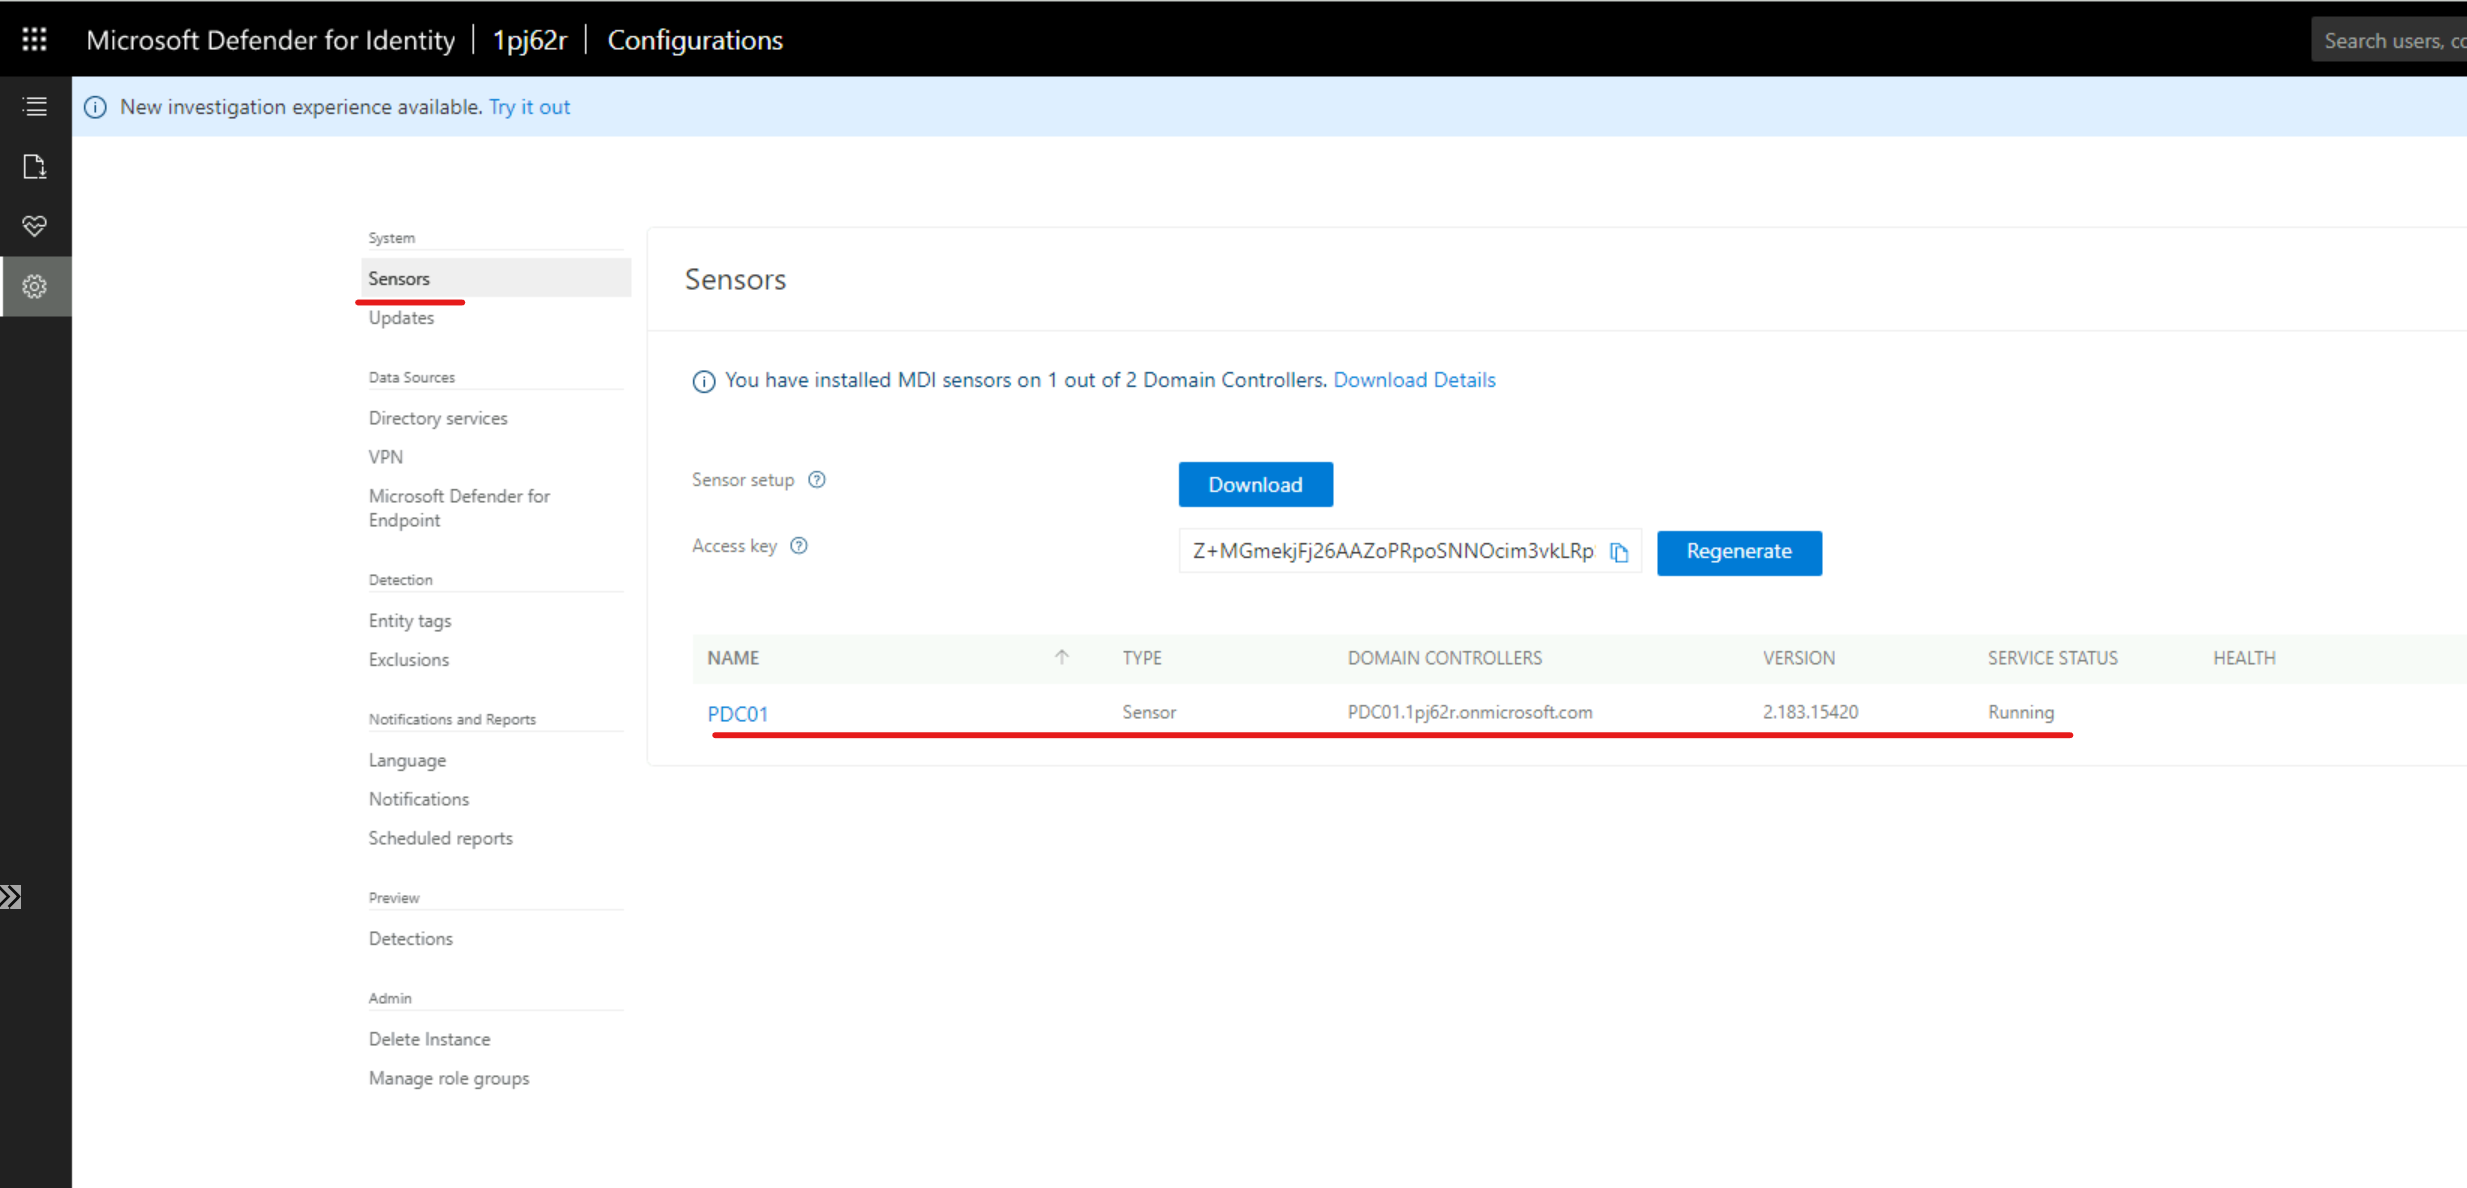Open the Timeline icon in left sidebar
Viewport: 2467px width, 1188px height.
pos(35,106)
